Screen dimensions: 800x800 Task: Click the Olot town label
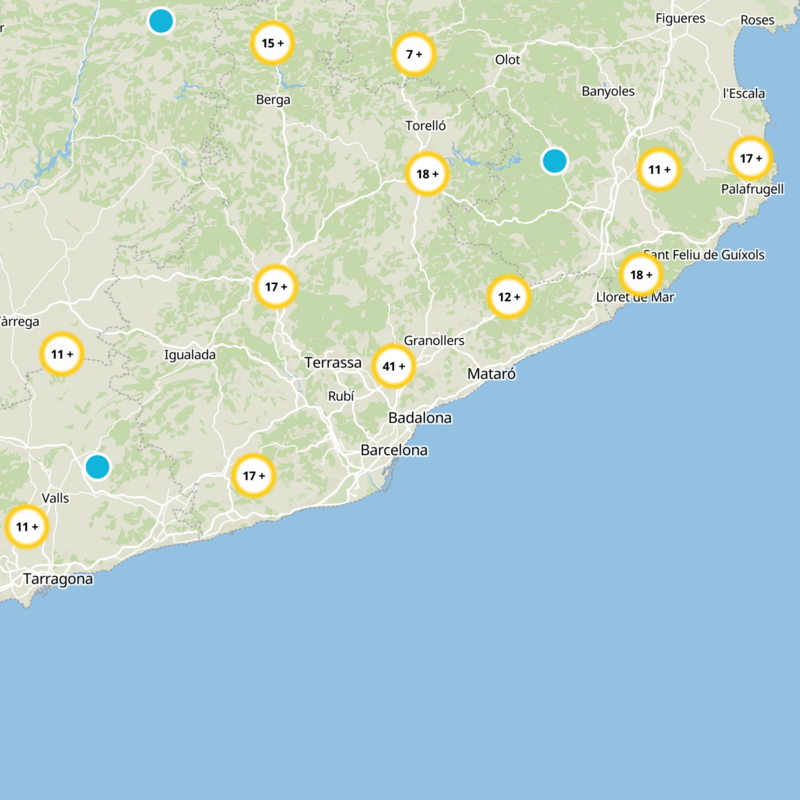click(x=508, y=60)
